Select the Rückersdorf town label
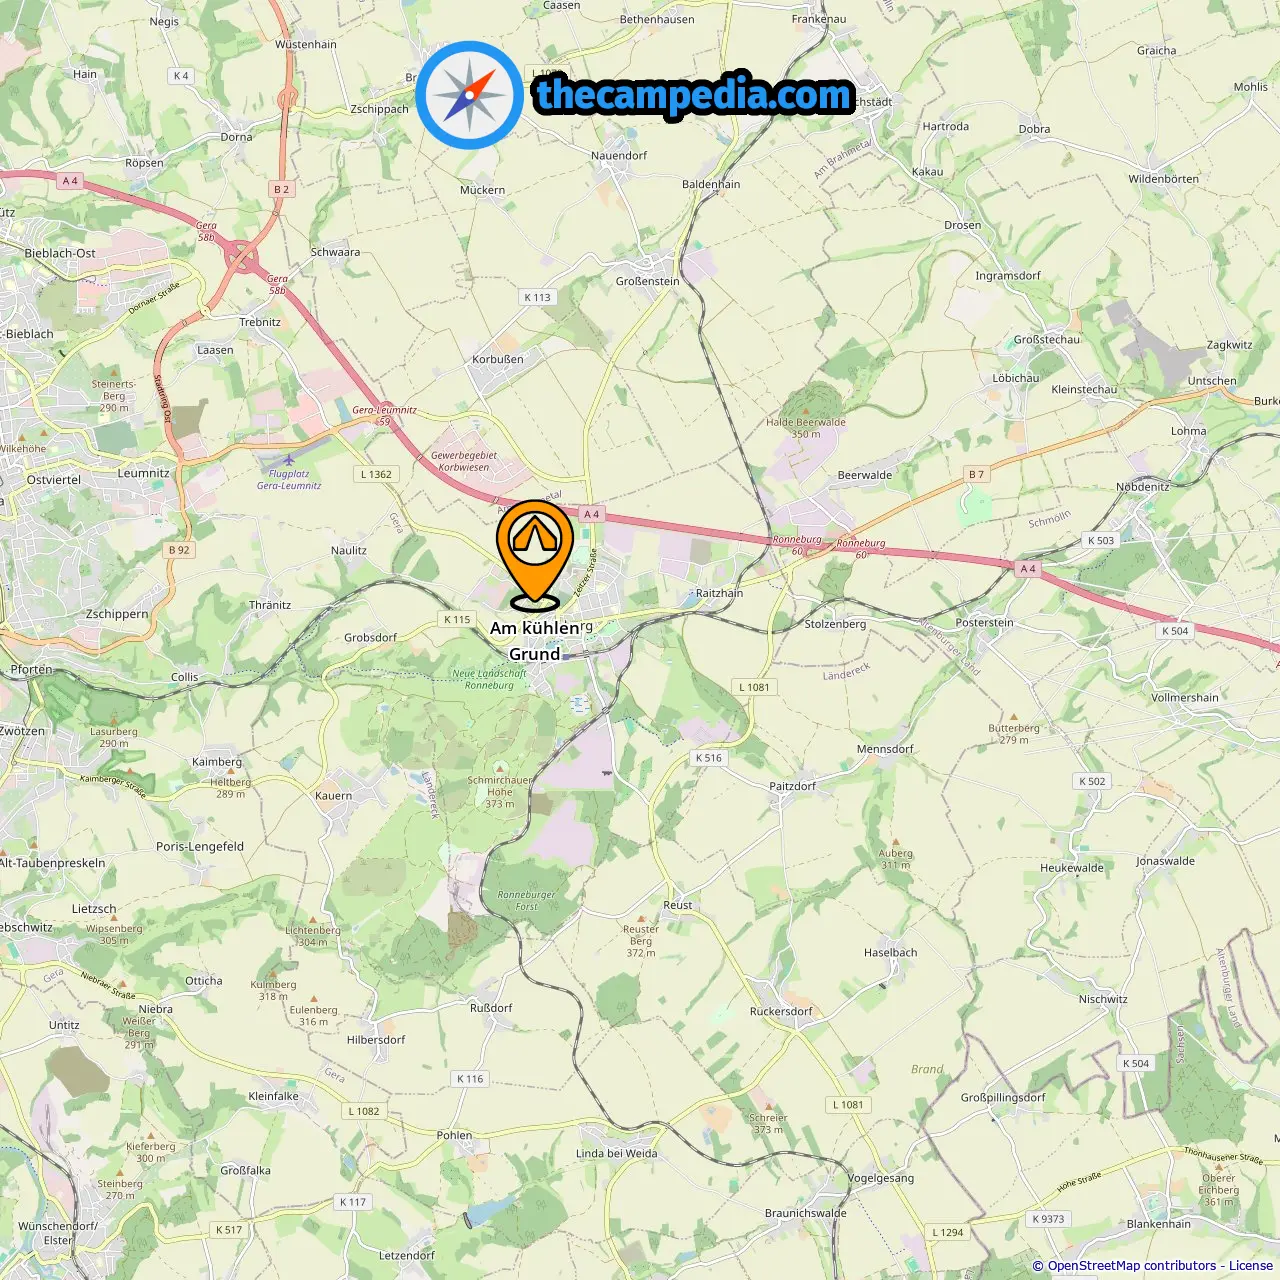Image resolution: width=1280 pixels, height=1280 pixels. [781, 1011]
